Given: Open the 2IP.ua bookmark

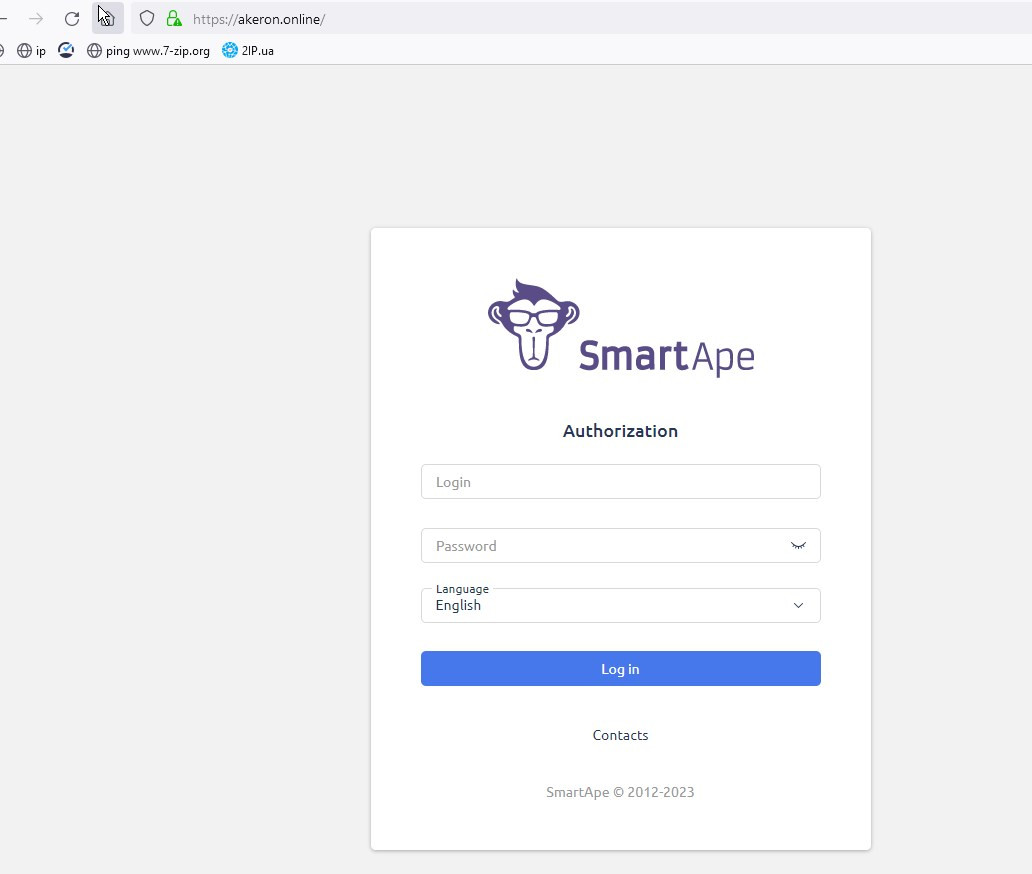Looking at the screenshot, I should coord(248,51).
